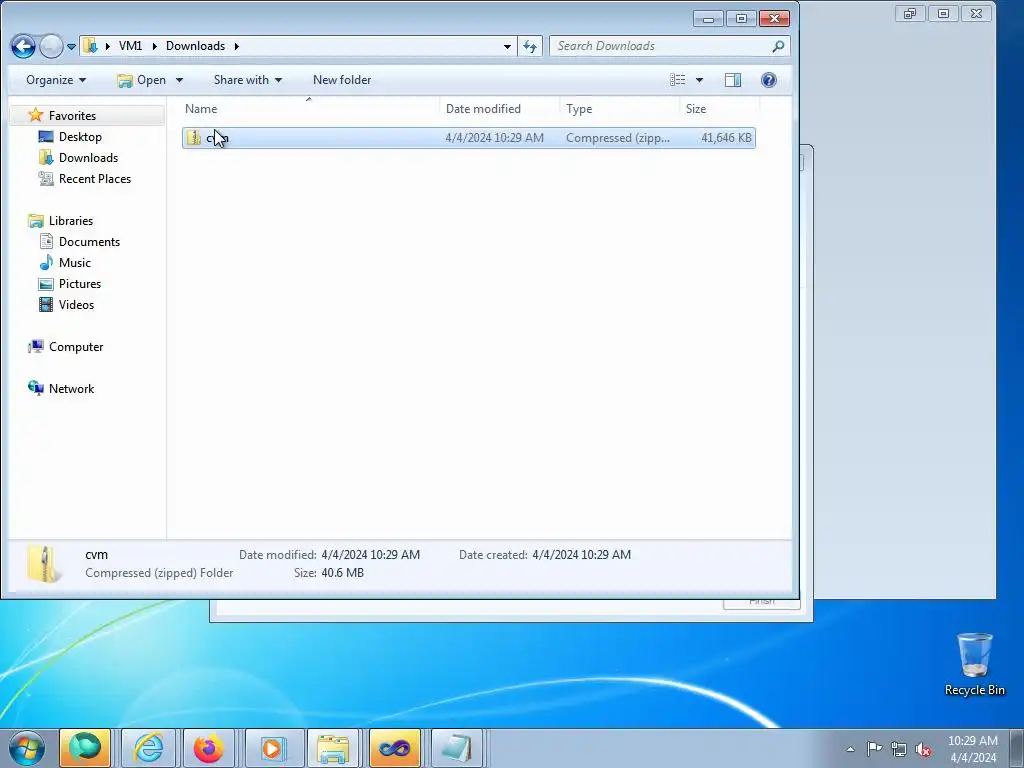Expand the arrow after Downloads breadcrumb
This screenshot has height=768, width=1024.
coord(236,46)
